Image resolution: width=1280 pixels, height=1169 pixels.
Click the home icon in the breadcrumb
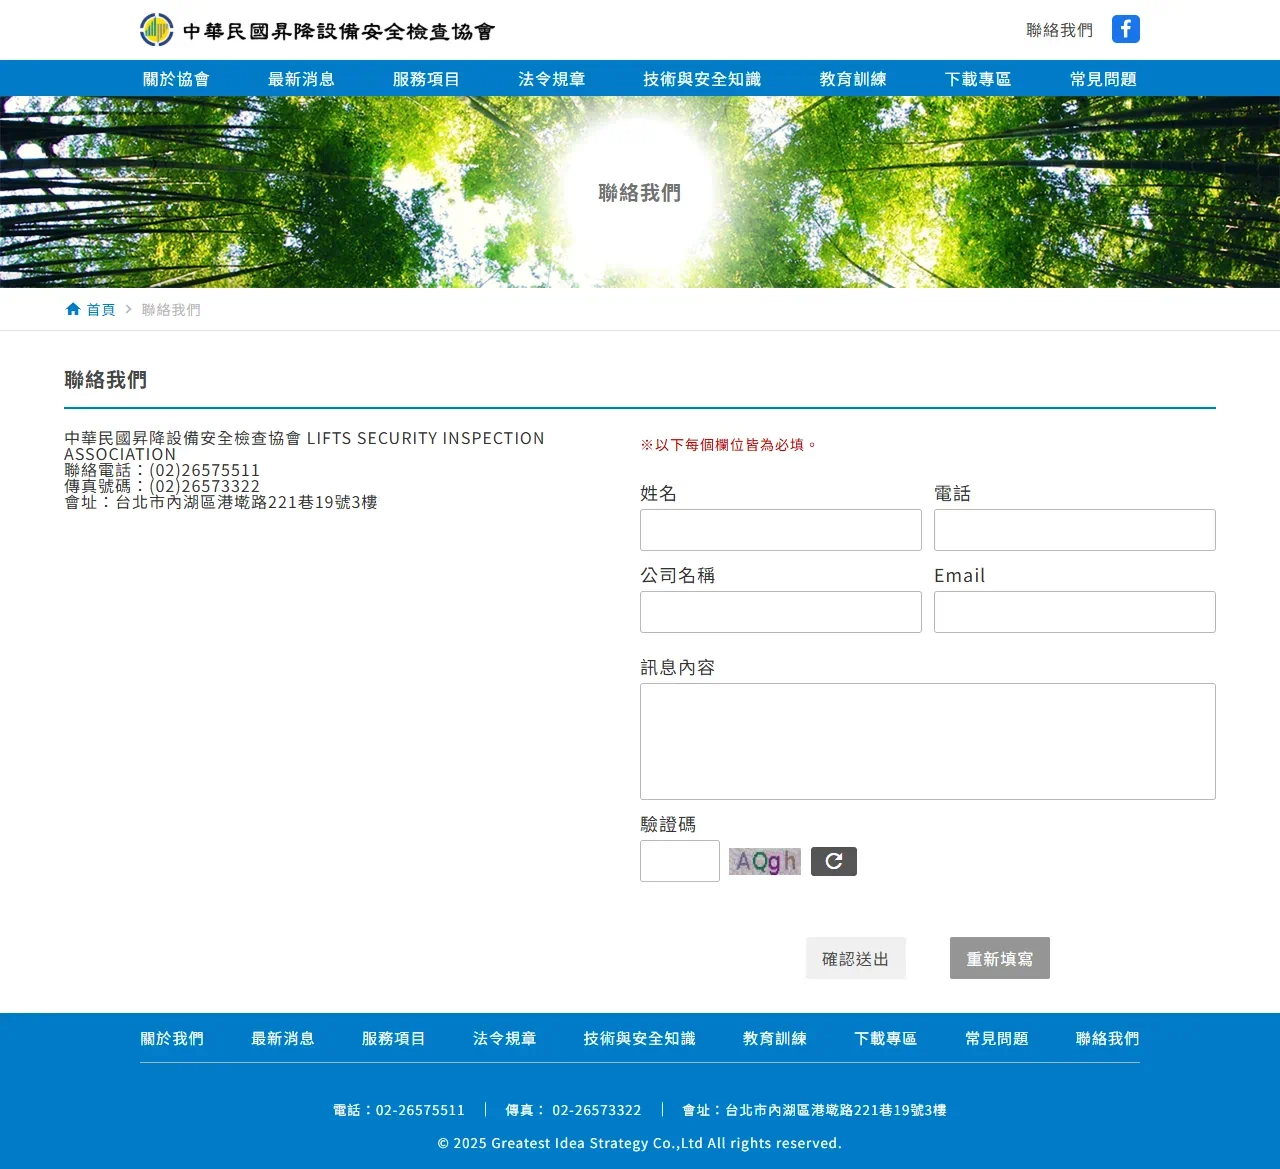click(71, 308)
